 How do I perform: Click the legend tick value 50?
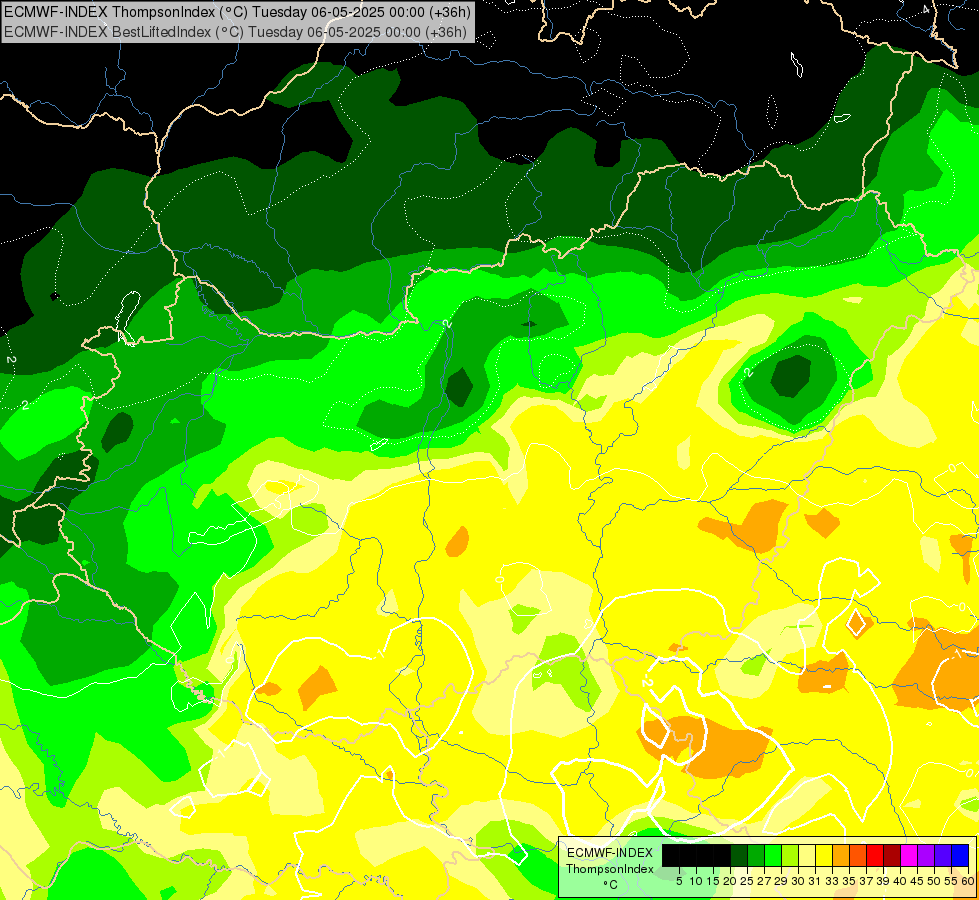click(x=935, y=881)
